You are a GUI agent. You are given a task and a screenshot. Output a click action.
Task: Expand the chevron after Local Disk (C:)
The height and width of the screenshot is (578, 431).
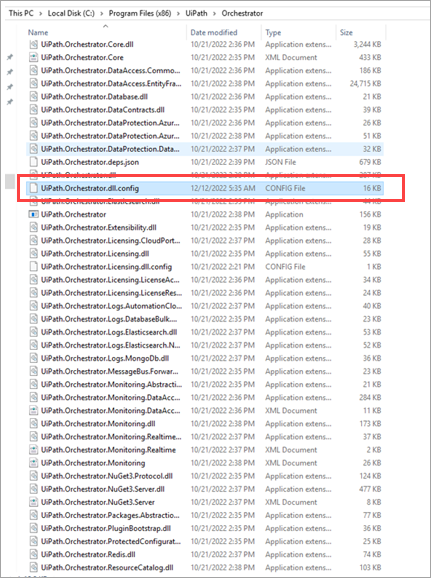(101, 13)
